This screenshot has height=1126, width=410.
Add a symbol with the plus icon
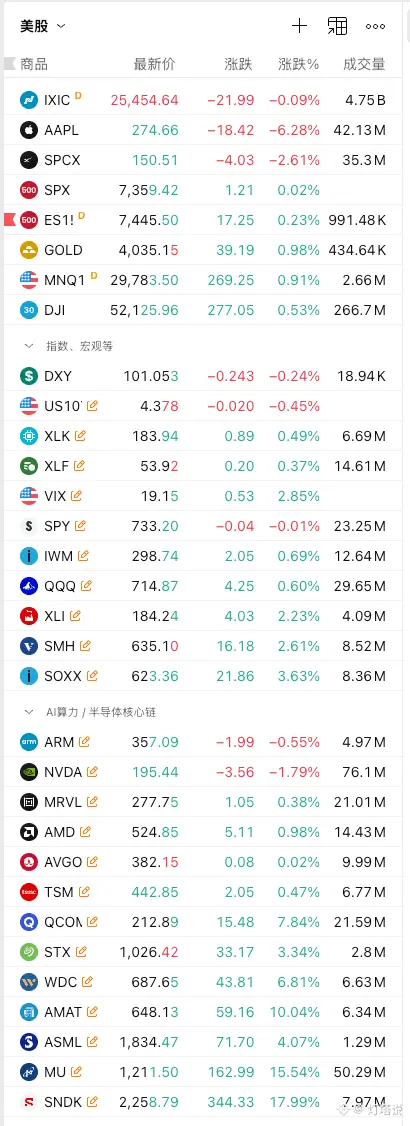tap(299, 27)
